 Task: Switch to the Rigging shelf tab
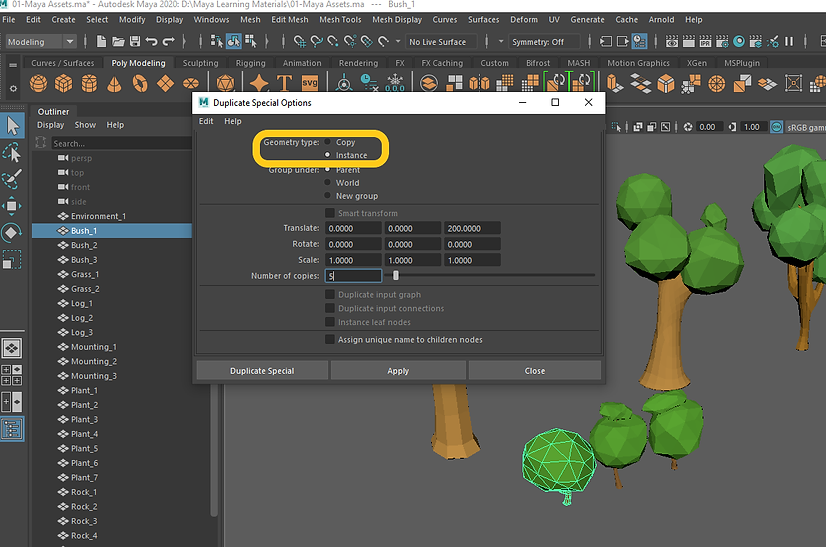coord(250,63)
